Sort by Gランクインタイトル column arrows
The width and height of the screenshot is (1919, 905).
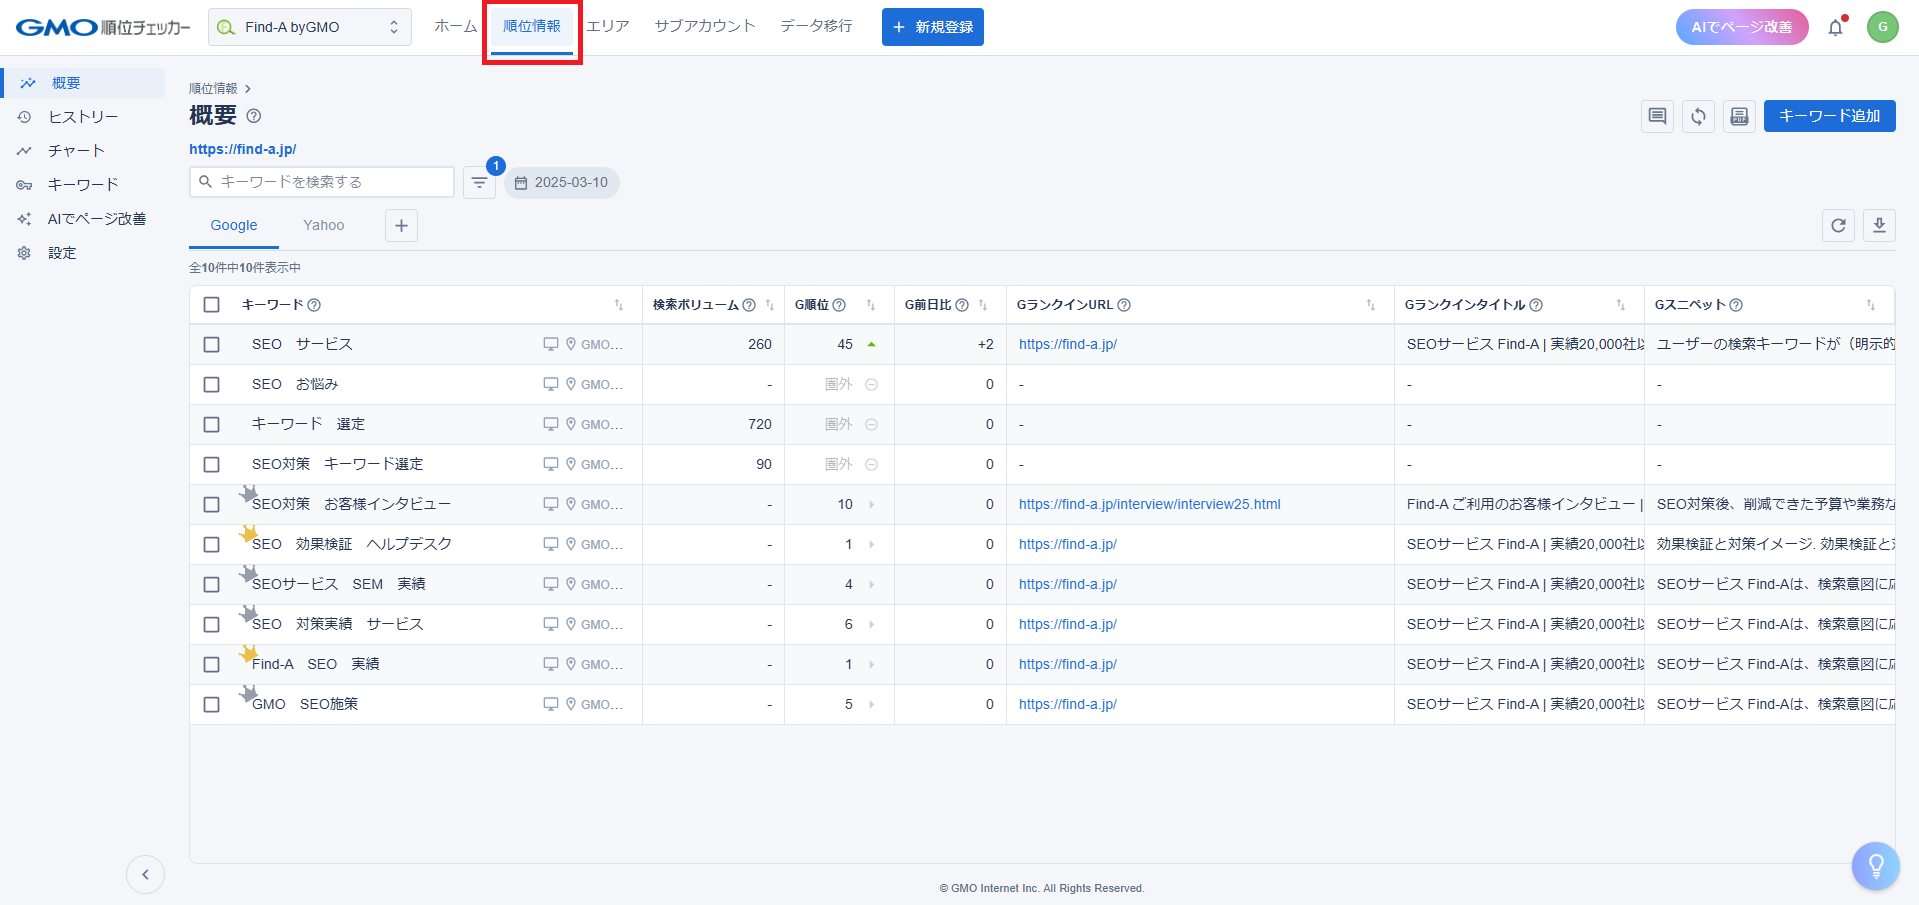click(1621, 305)
